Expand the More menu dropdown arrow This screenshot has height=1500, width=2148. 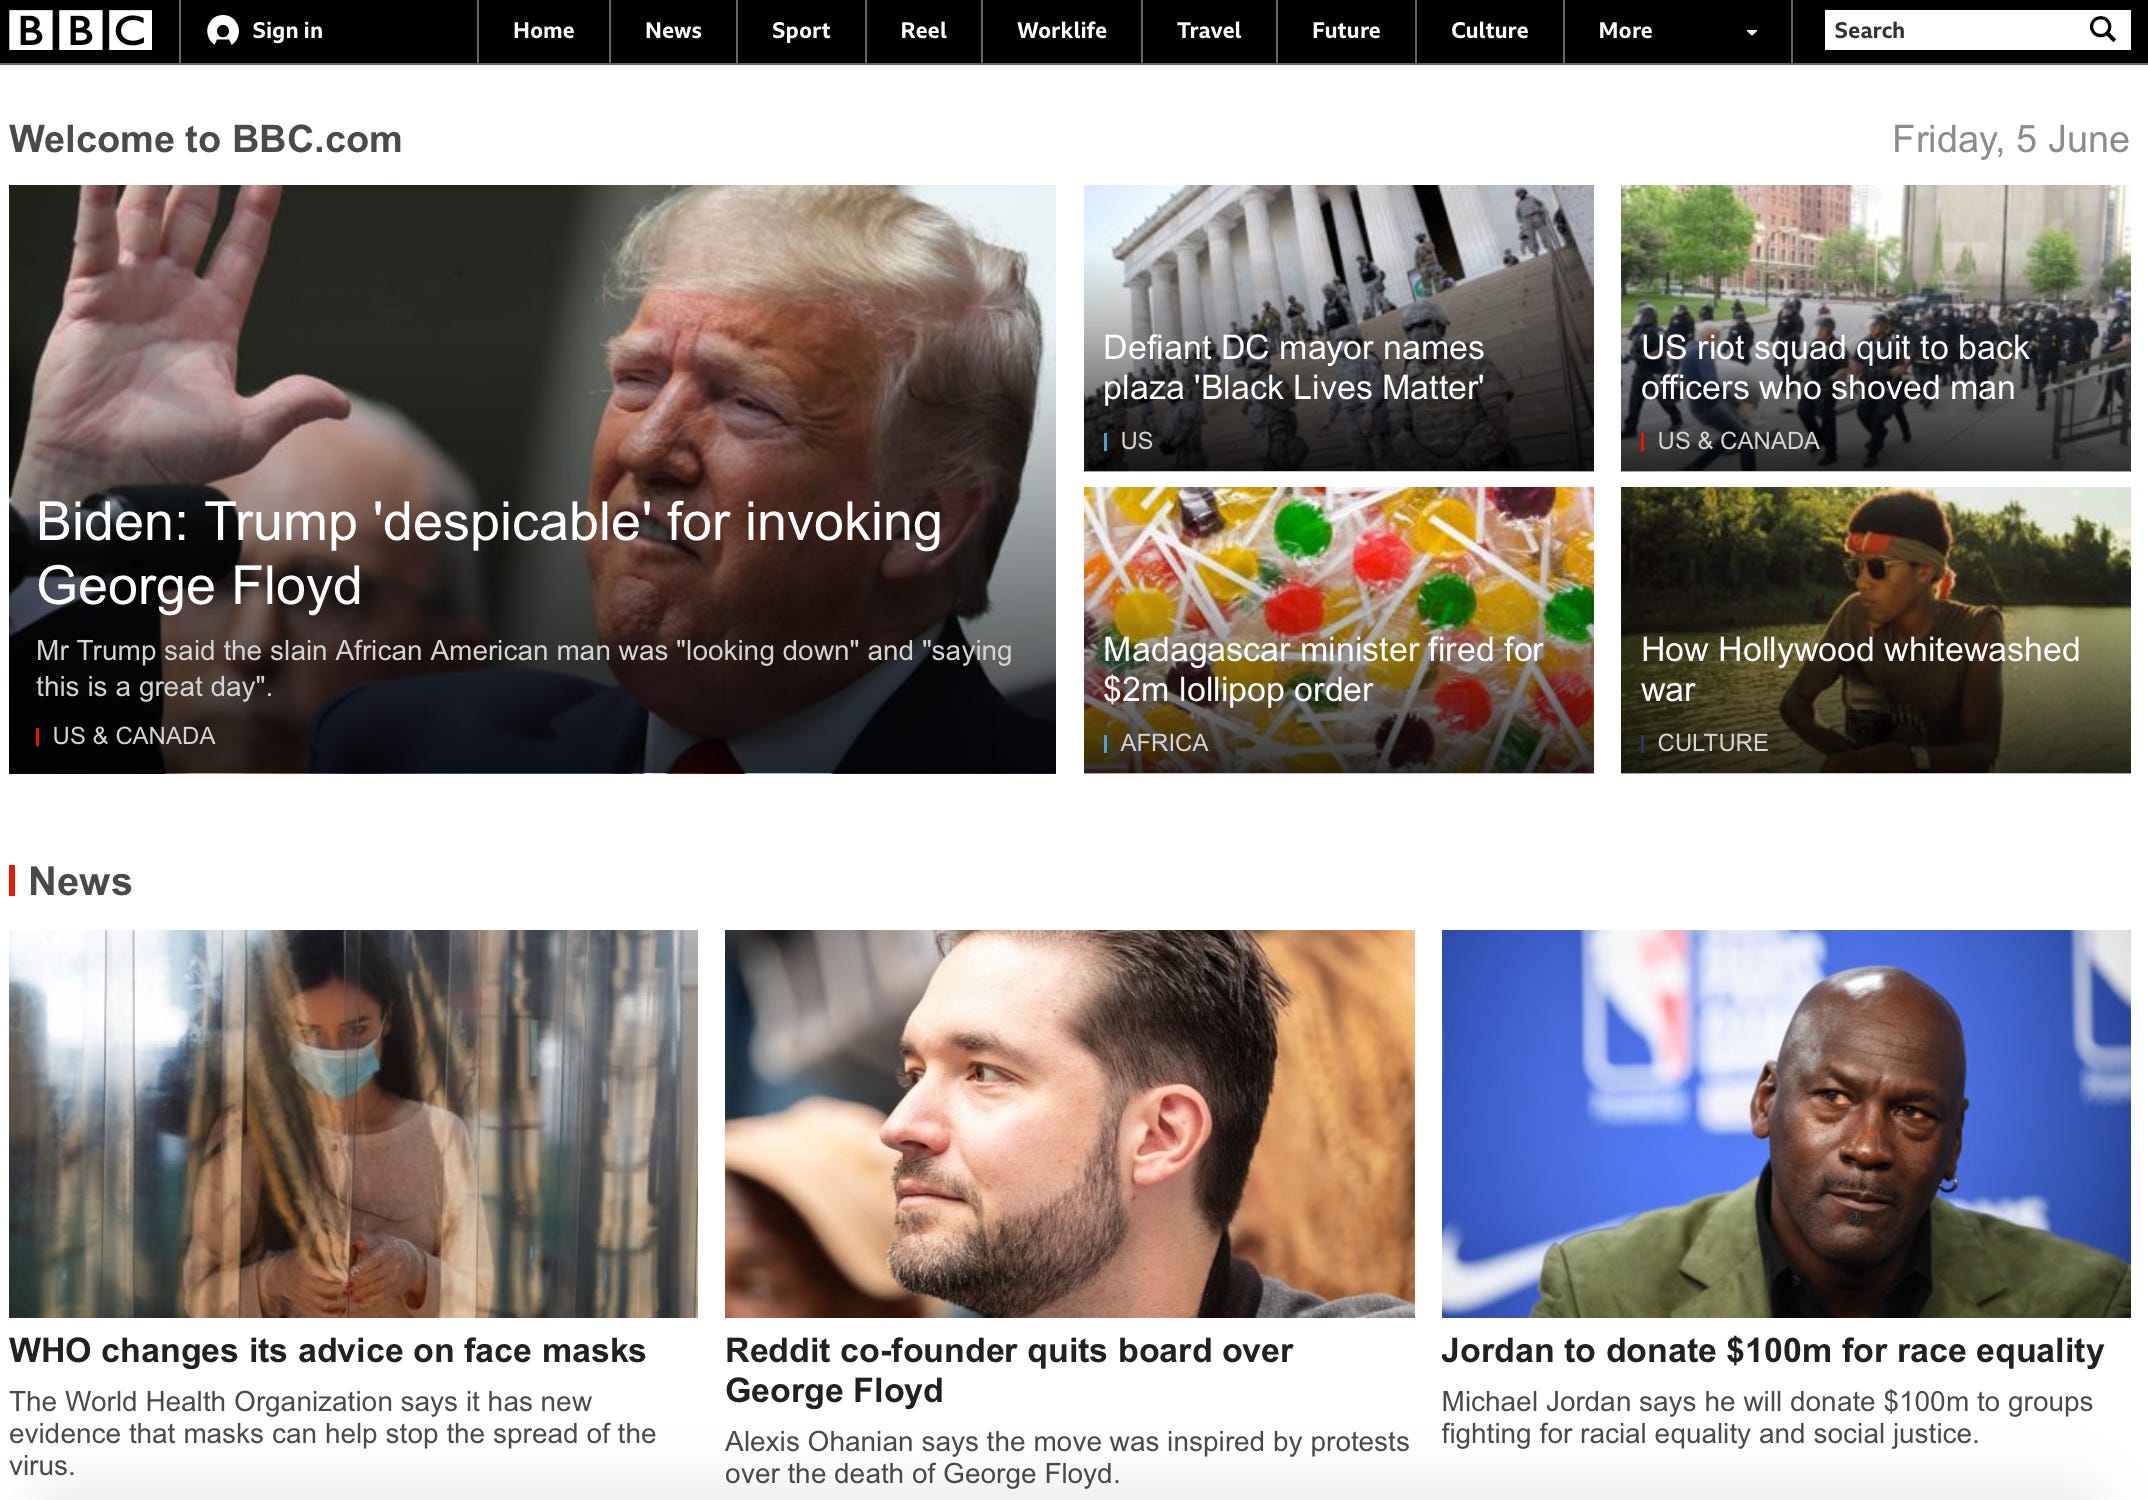point(1751,32)
